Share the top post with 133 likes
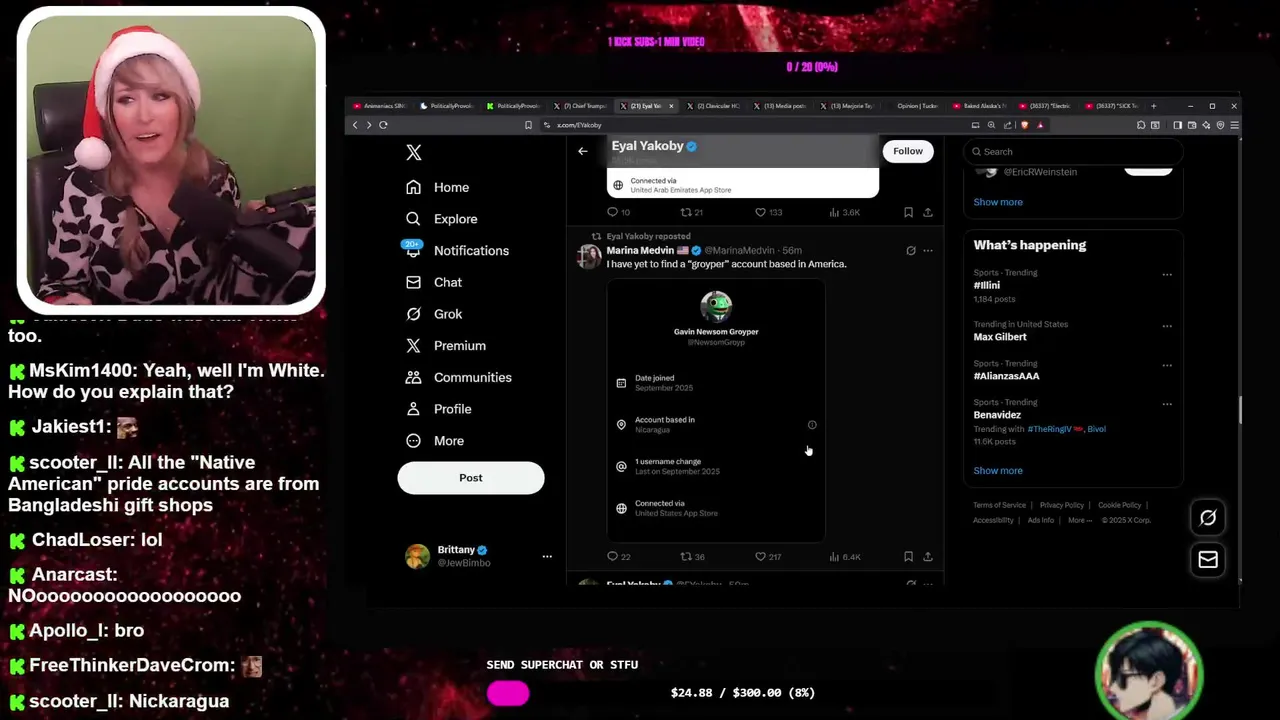The image size is (1280, 720). pos(928,212)
